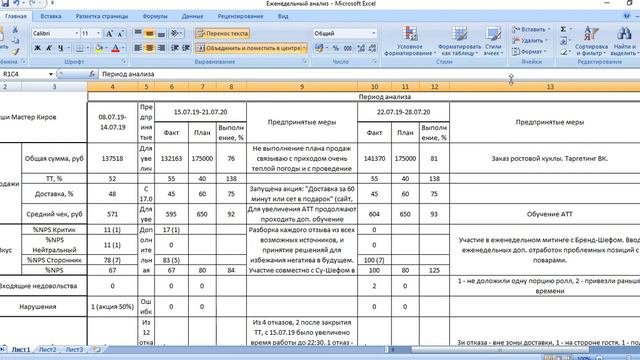The width and height of the screenshot is (640, 360).
Task: Switch to the Формулы ribbon tab
Action: [155, 16]
